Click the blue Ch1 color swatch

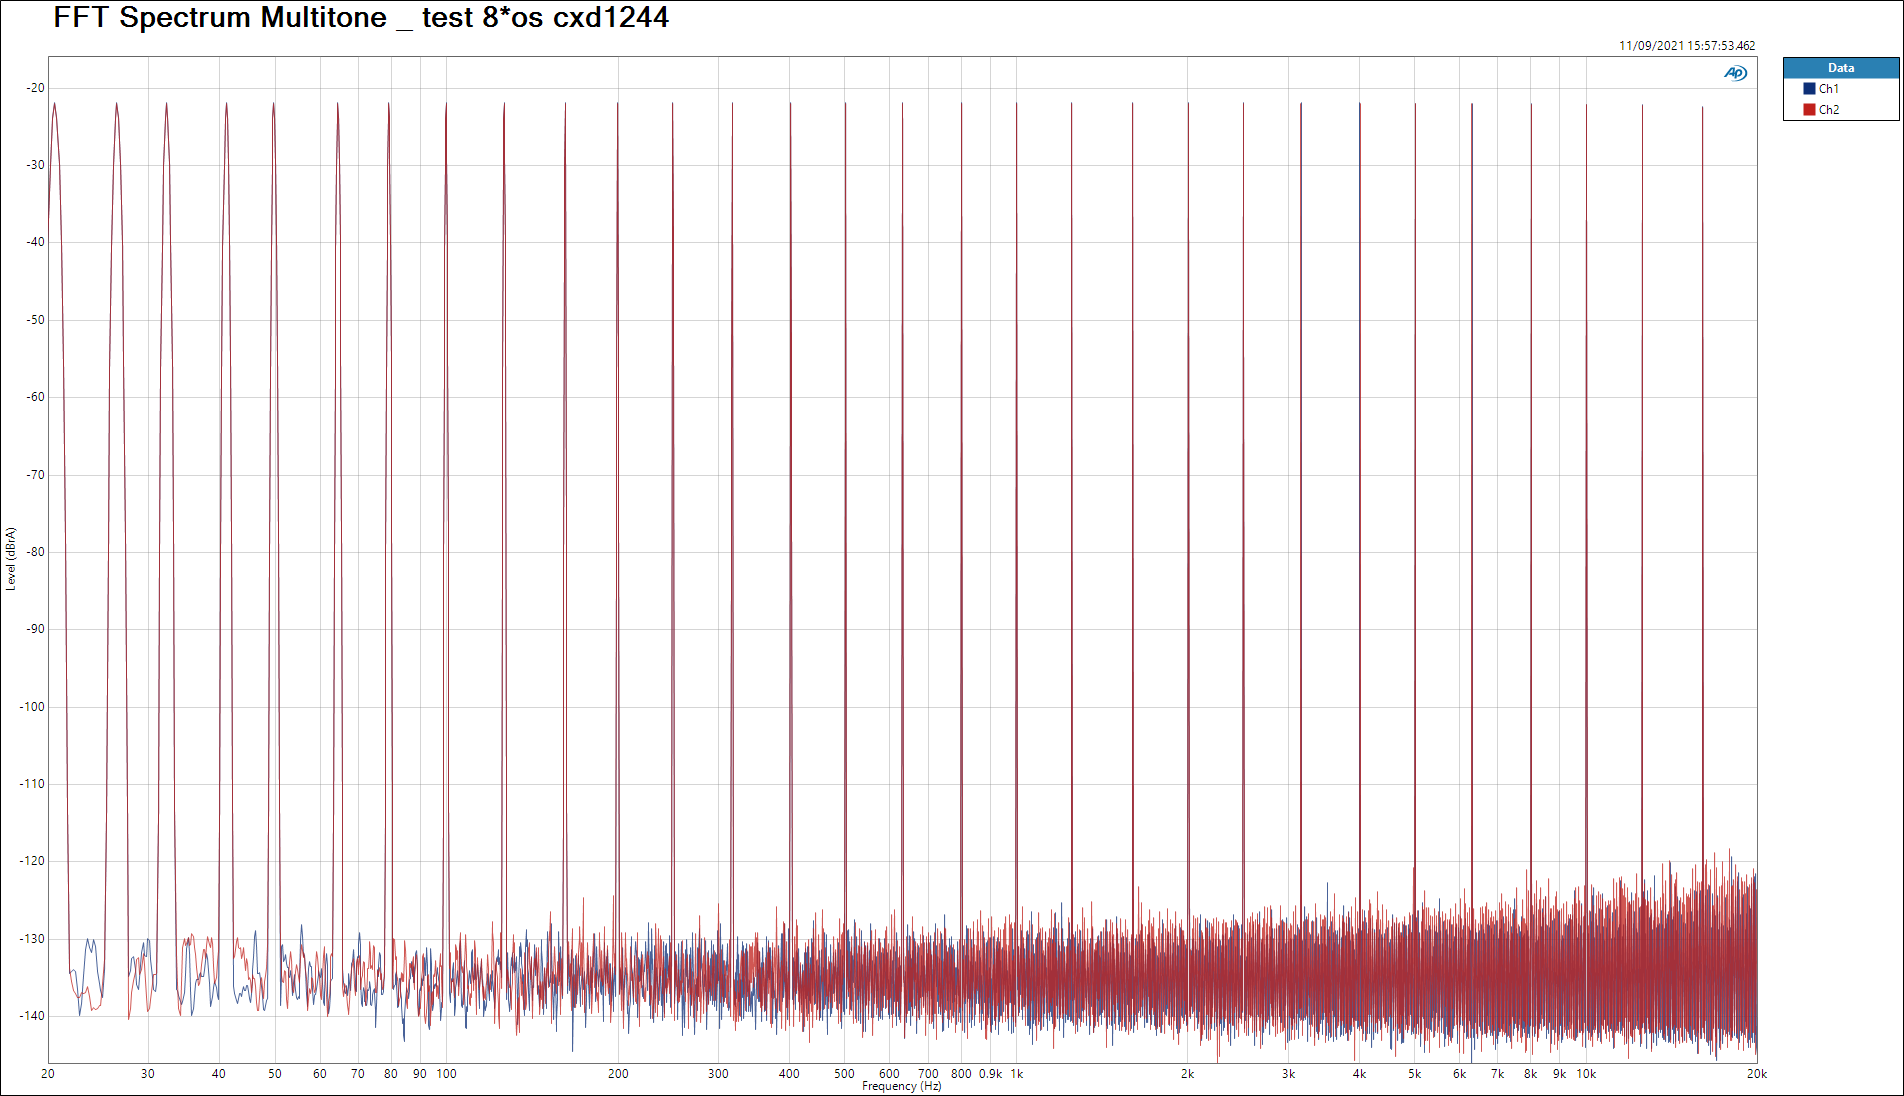tap(1809, 89)
